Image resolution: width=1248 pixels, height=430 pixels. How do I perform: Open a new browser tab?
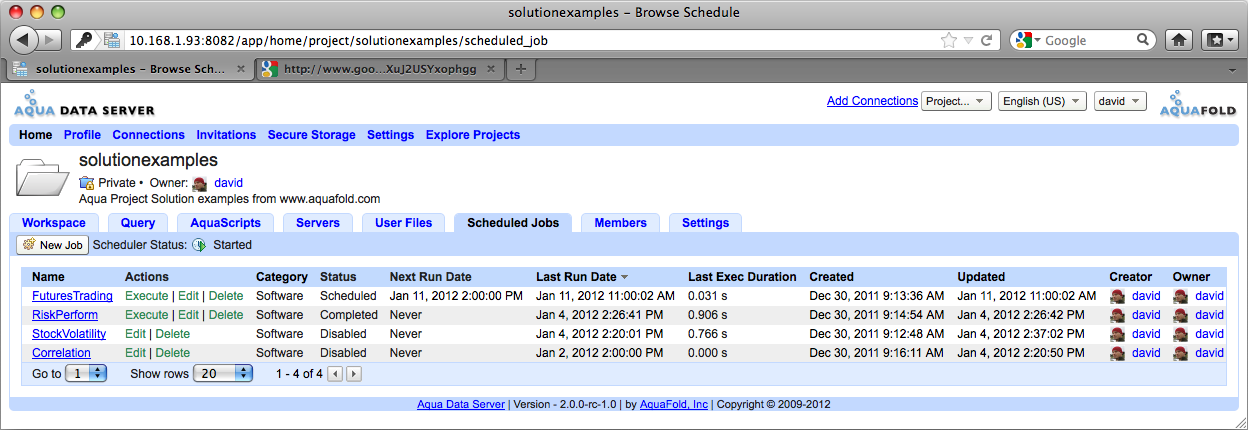click(521, 69)
